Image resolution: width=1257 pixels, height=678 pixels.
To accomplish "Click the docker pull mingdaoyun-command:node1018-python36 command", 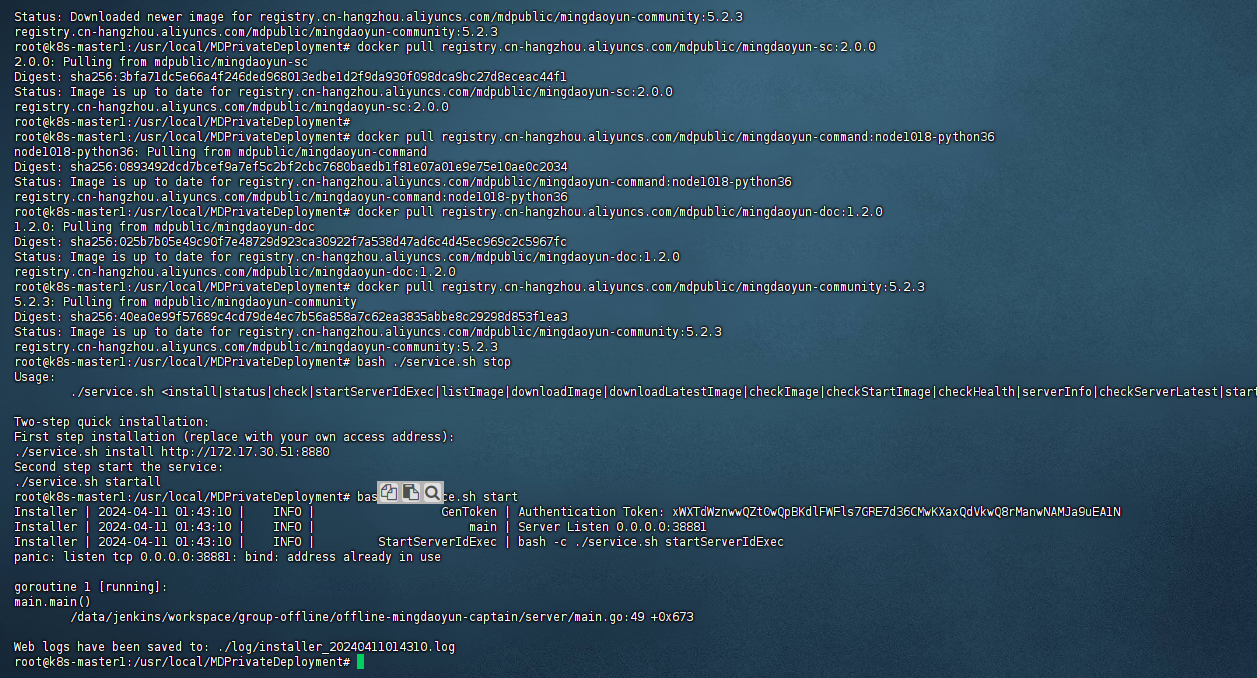I will 676,137.
